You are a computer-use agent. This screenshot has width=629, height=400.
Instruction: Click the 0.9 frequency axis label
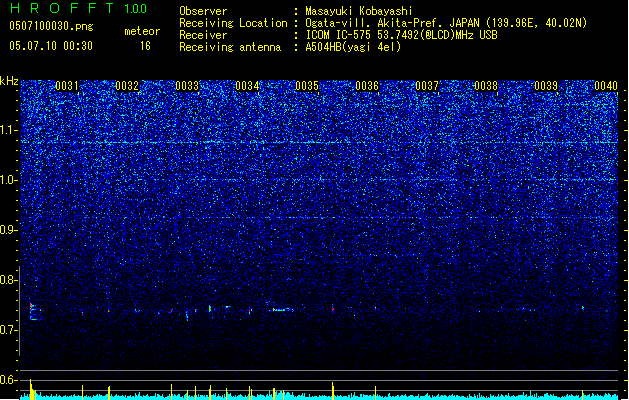click(8, 230)
